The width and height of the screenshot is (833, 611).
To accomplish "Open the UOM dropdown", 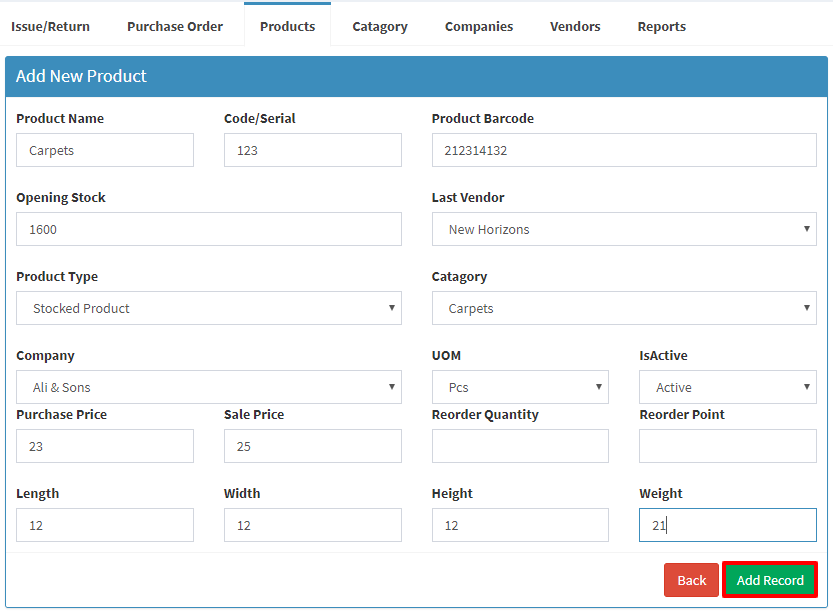I will (x=520, y=387).
